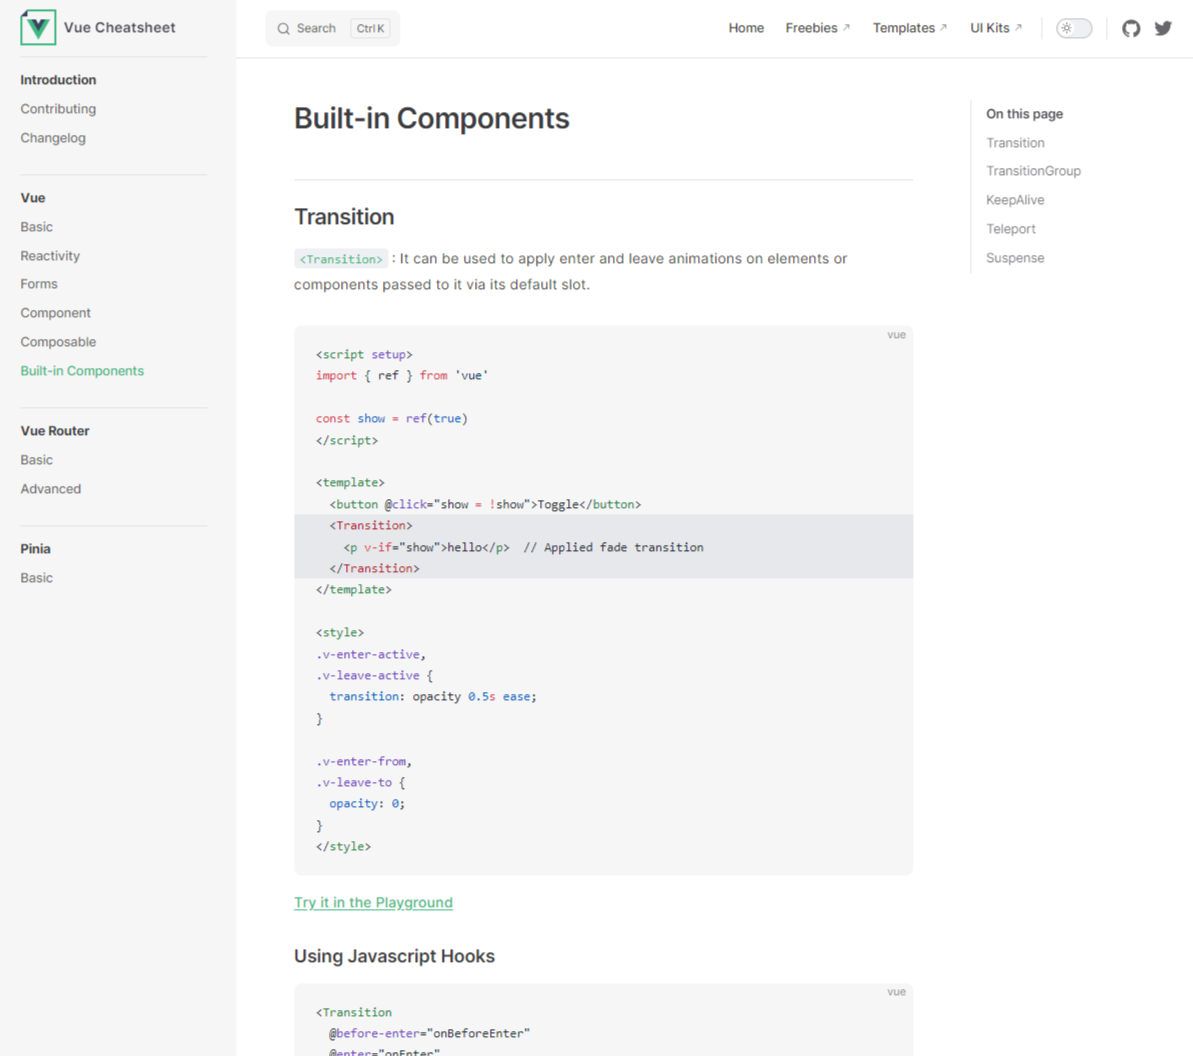
Task: Jump to Teleport section
Action: click(x=1010, y=229)
